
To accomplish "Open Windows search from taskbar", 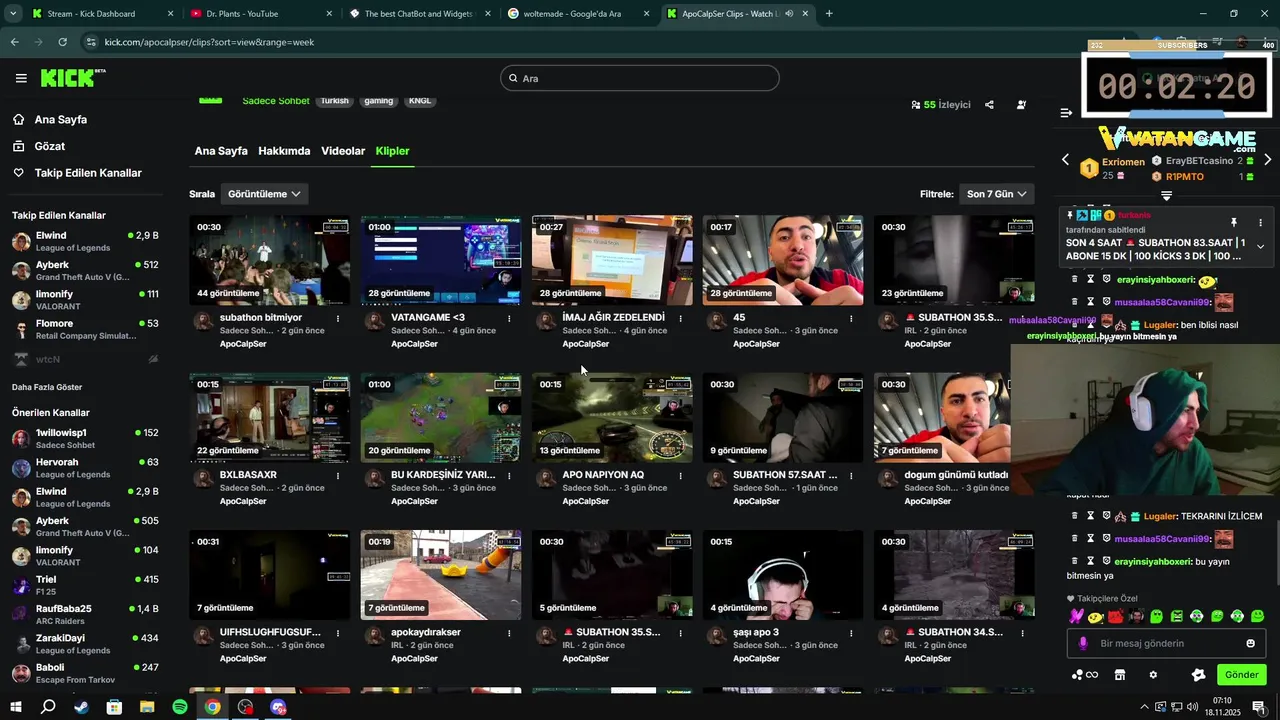I will 48,707.
